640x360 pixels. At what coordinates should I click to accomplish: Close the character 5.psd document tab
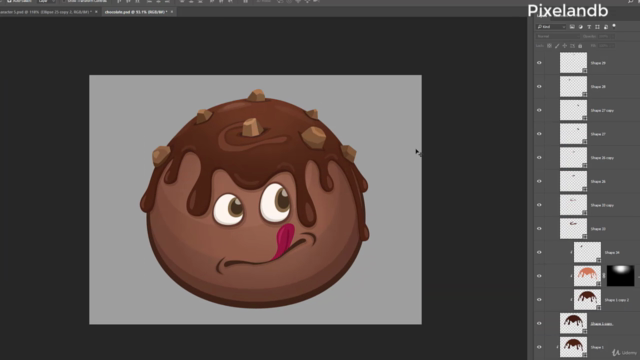[96, 12]
